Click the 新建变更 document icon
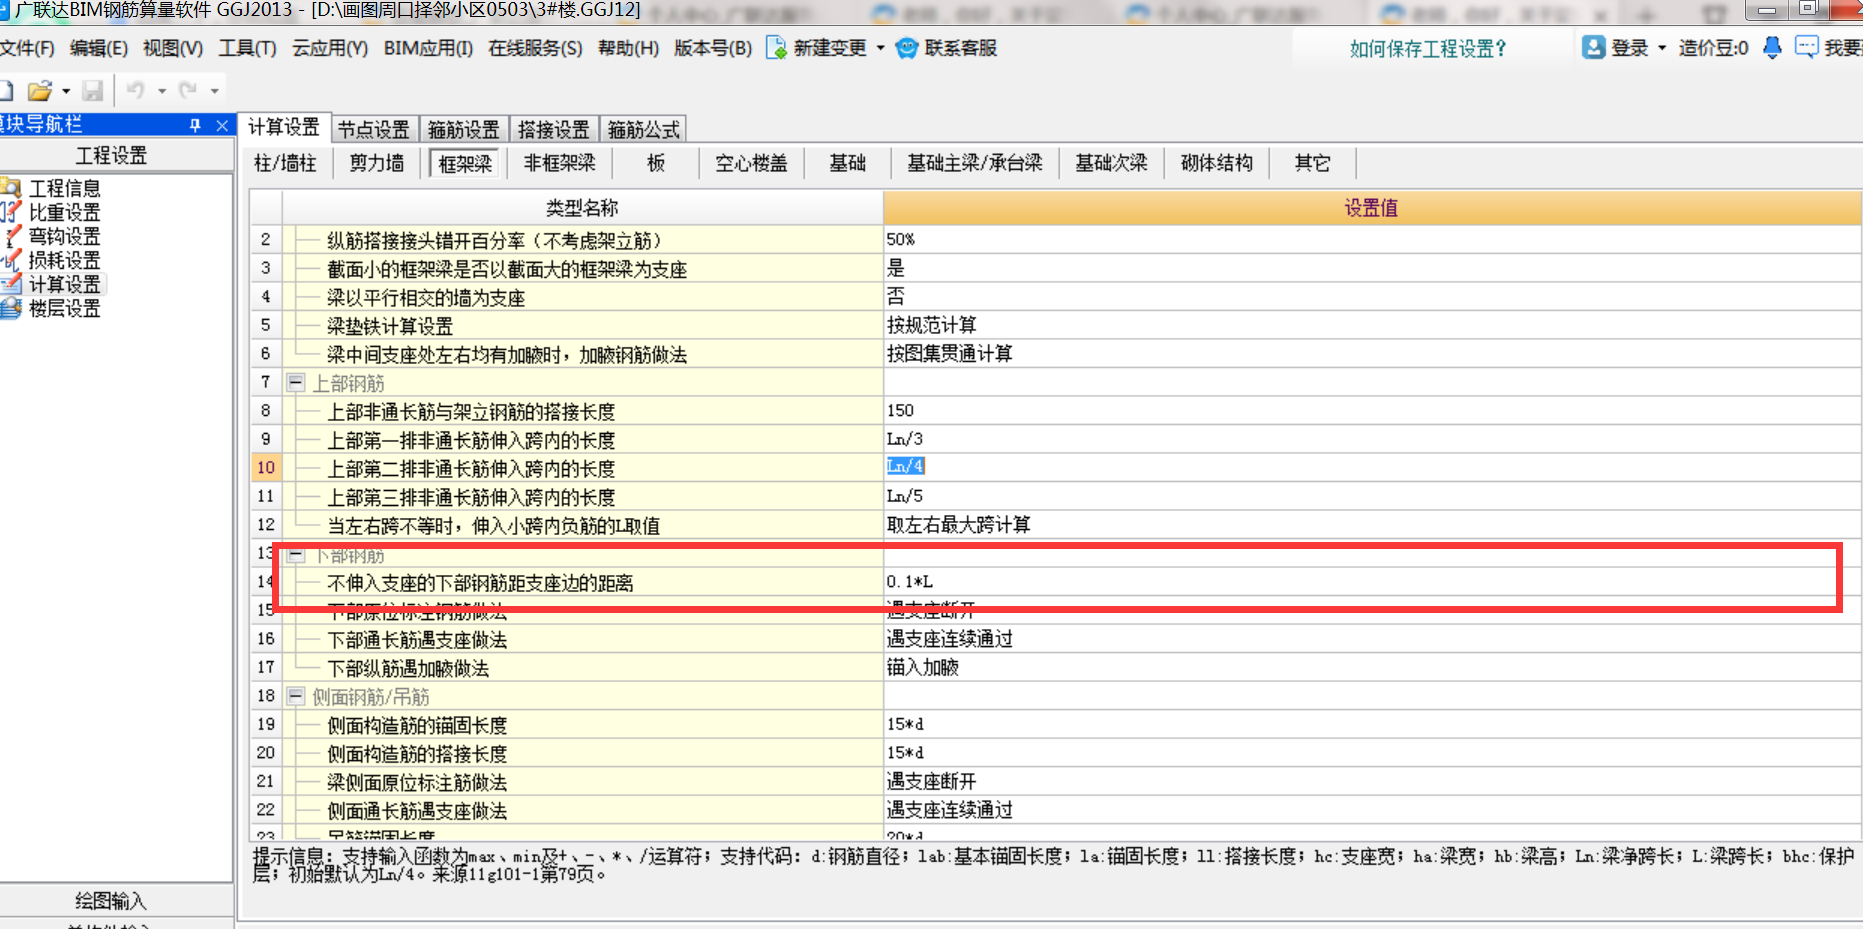This screenshot has width=1863, height=929. [776, 48]
